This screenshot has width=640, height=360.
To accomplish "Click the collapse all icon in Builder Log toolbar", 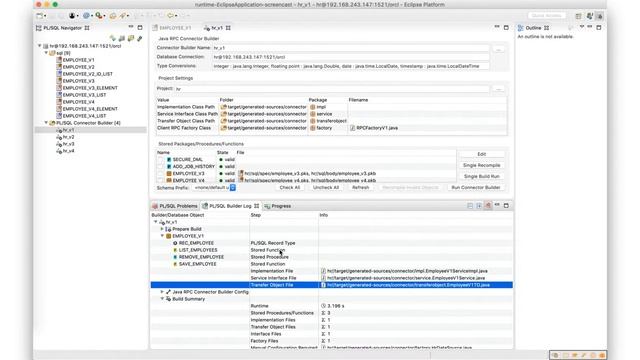I will click(470, 205).
